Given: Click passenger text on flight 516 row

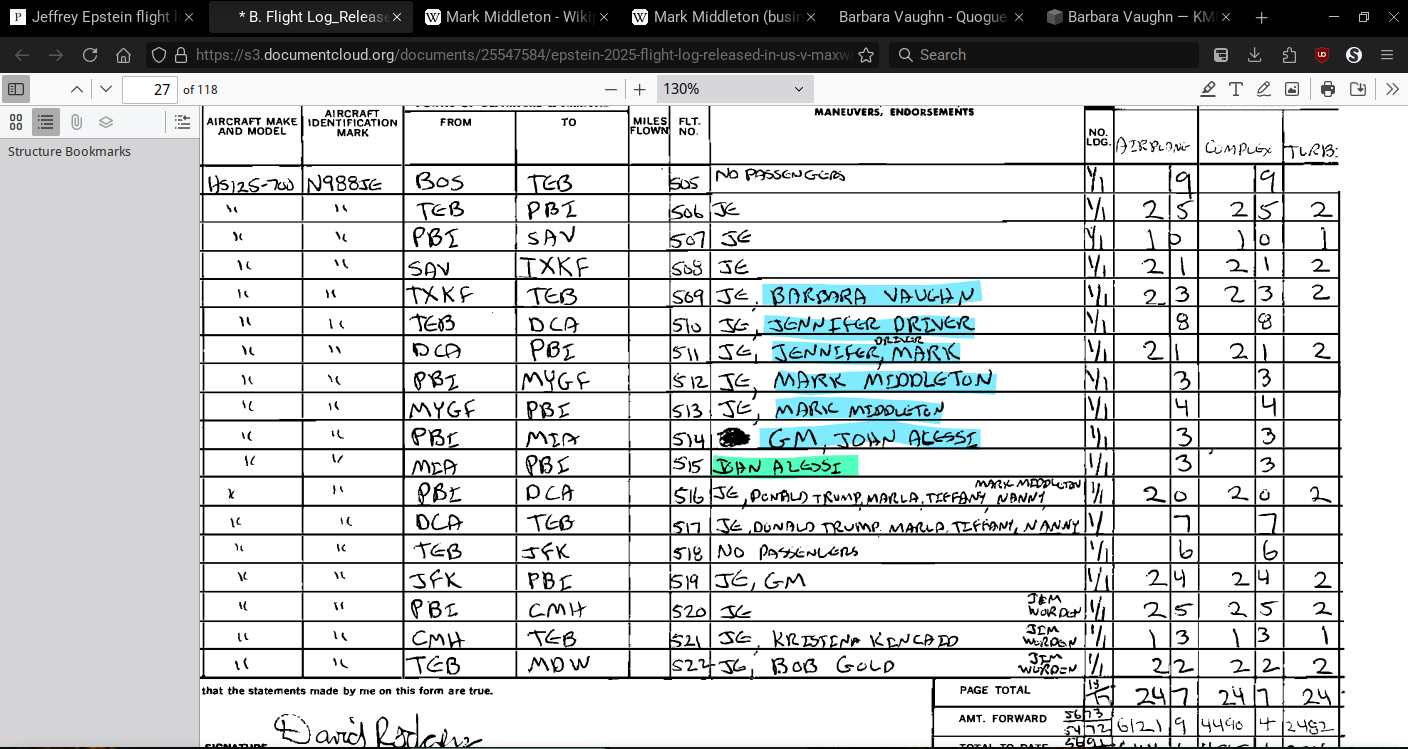Looking at the screenshot, I should (897, 495).
